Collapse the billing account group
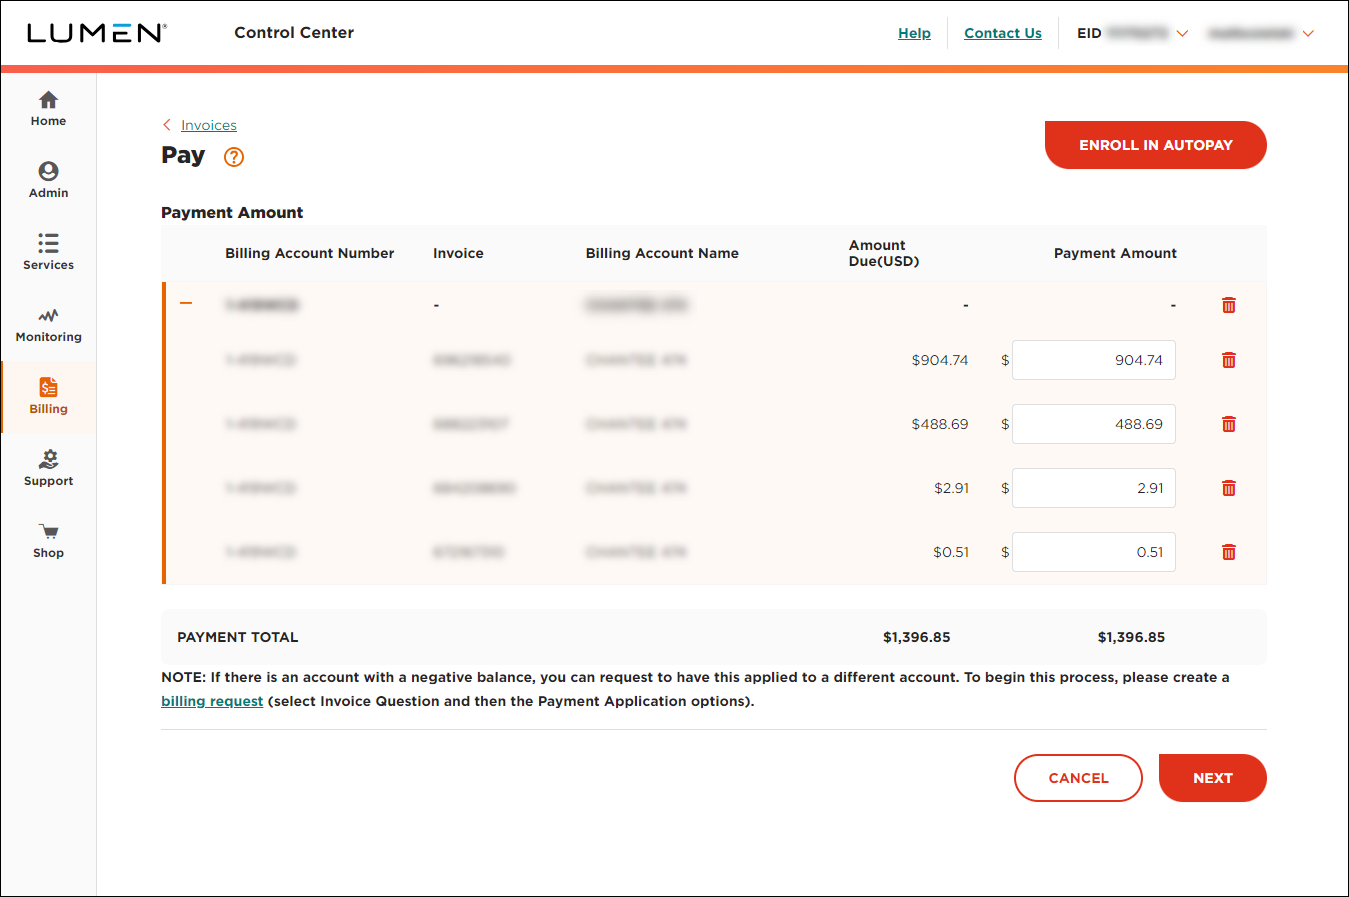This screenshot has width=1349, height=897. pos(186,303)
